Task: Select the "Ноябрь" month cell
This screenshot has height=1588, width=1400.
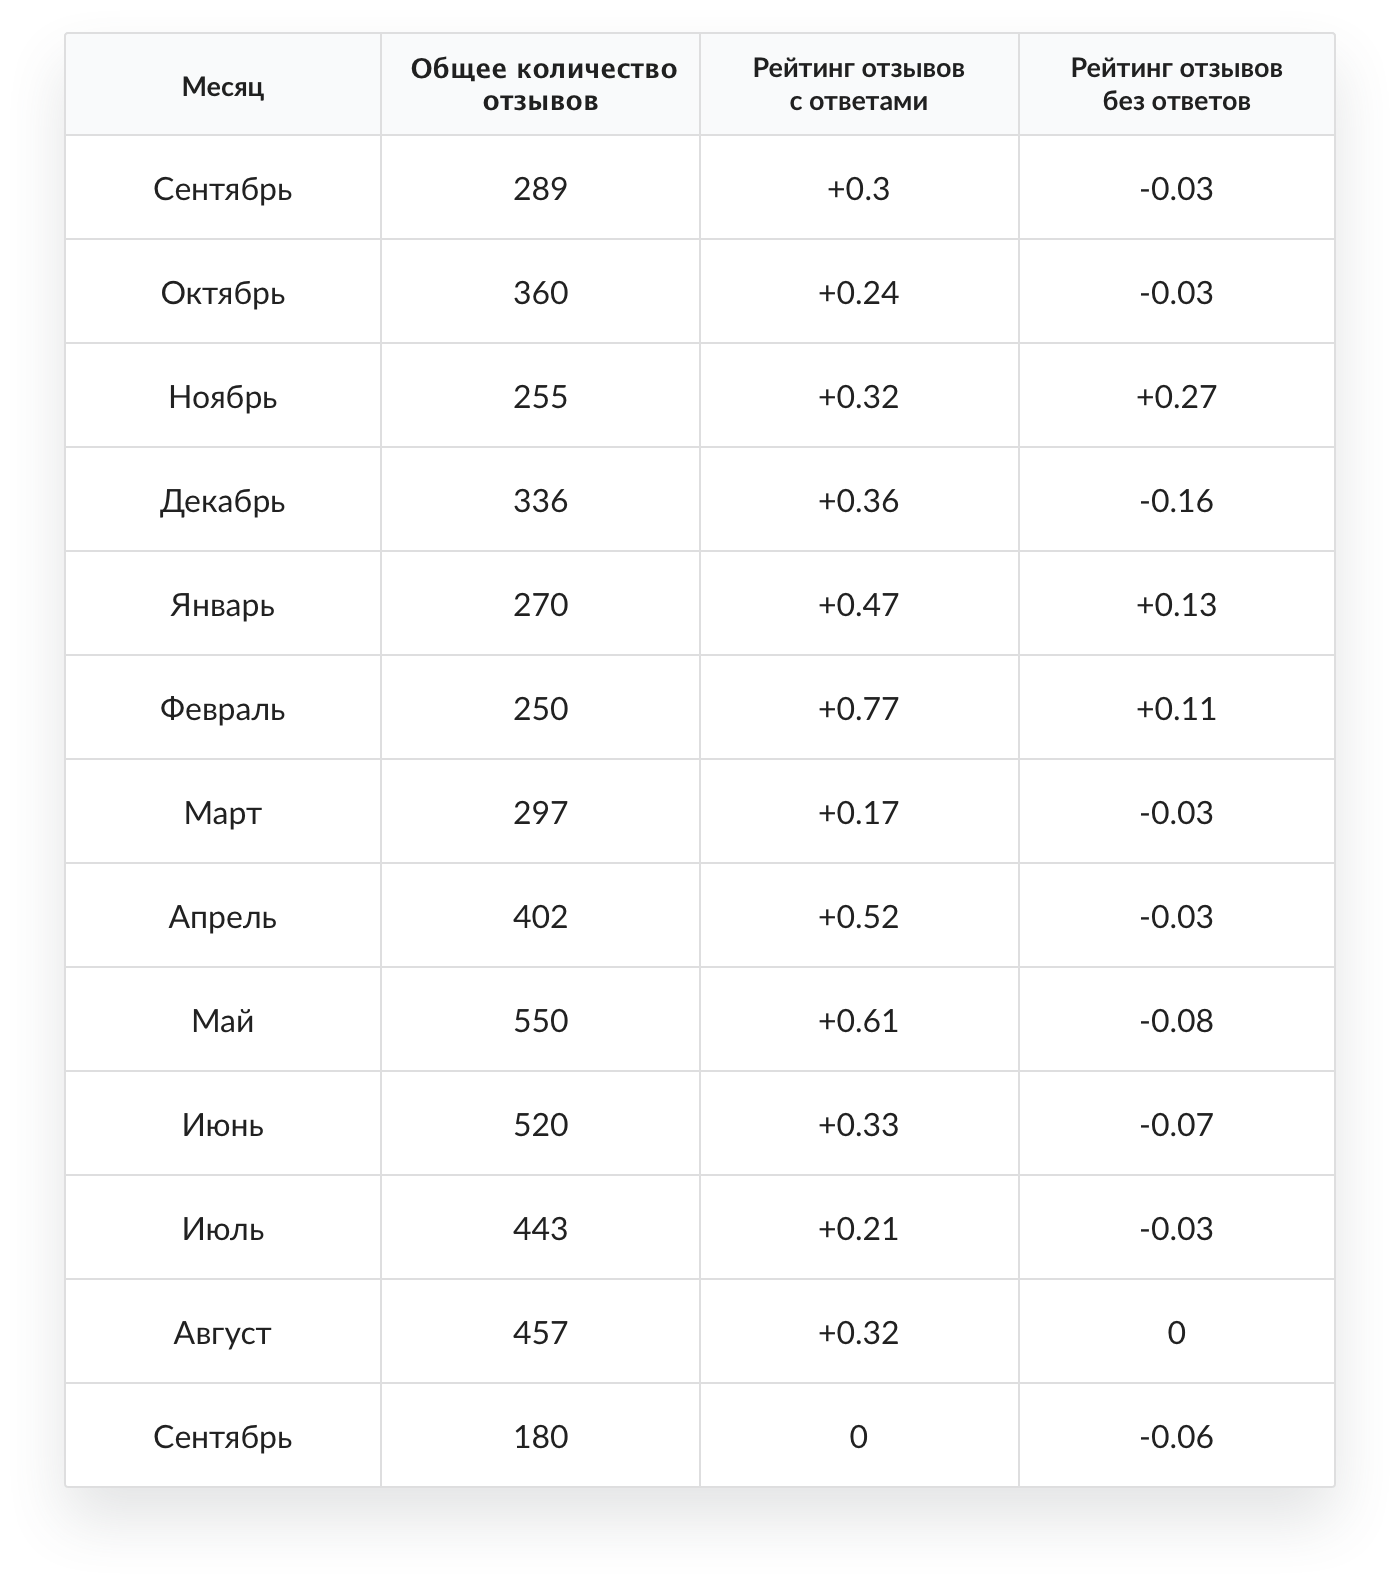Action: (x=223, y=397)
